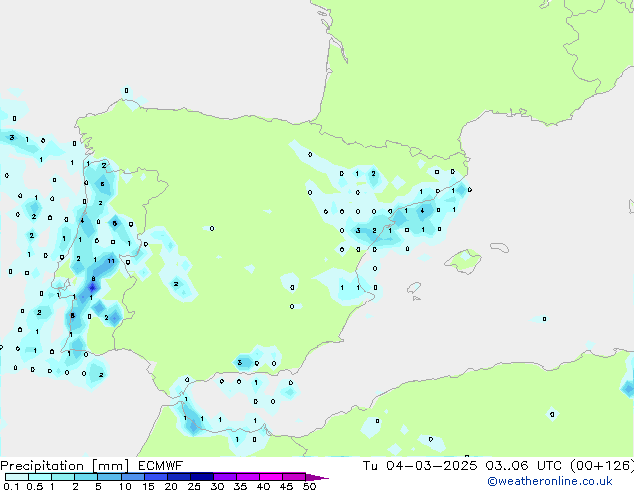Viewport: 634px width, 490px height.
Task: Click the 20–25 mm dark blue swatch
Action: pyautogui.click(x=179, y=477)
